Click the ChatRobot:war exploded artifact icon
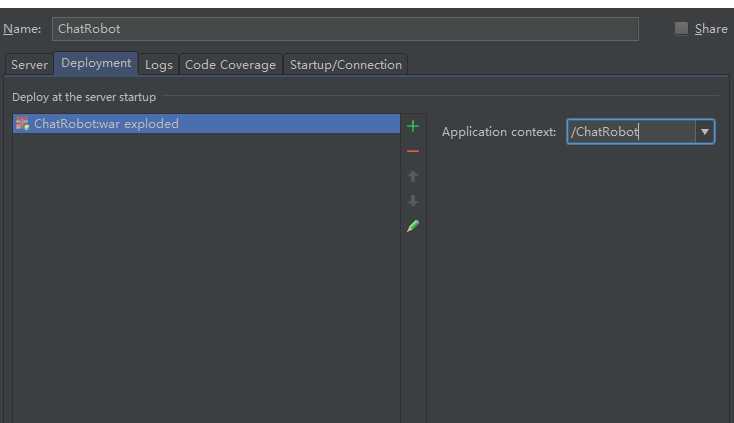Image resolution: width=734 pixels, height=423 pixels. pyautogui.click(x=22, y=124)
